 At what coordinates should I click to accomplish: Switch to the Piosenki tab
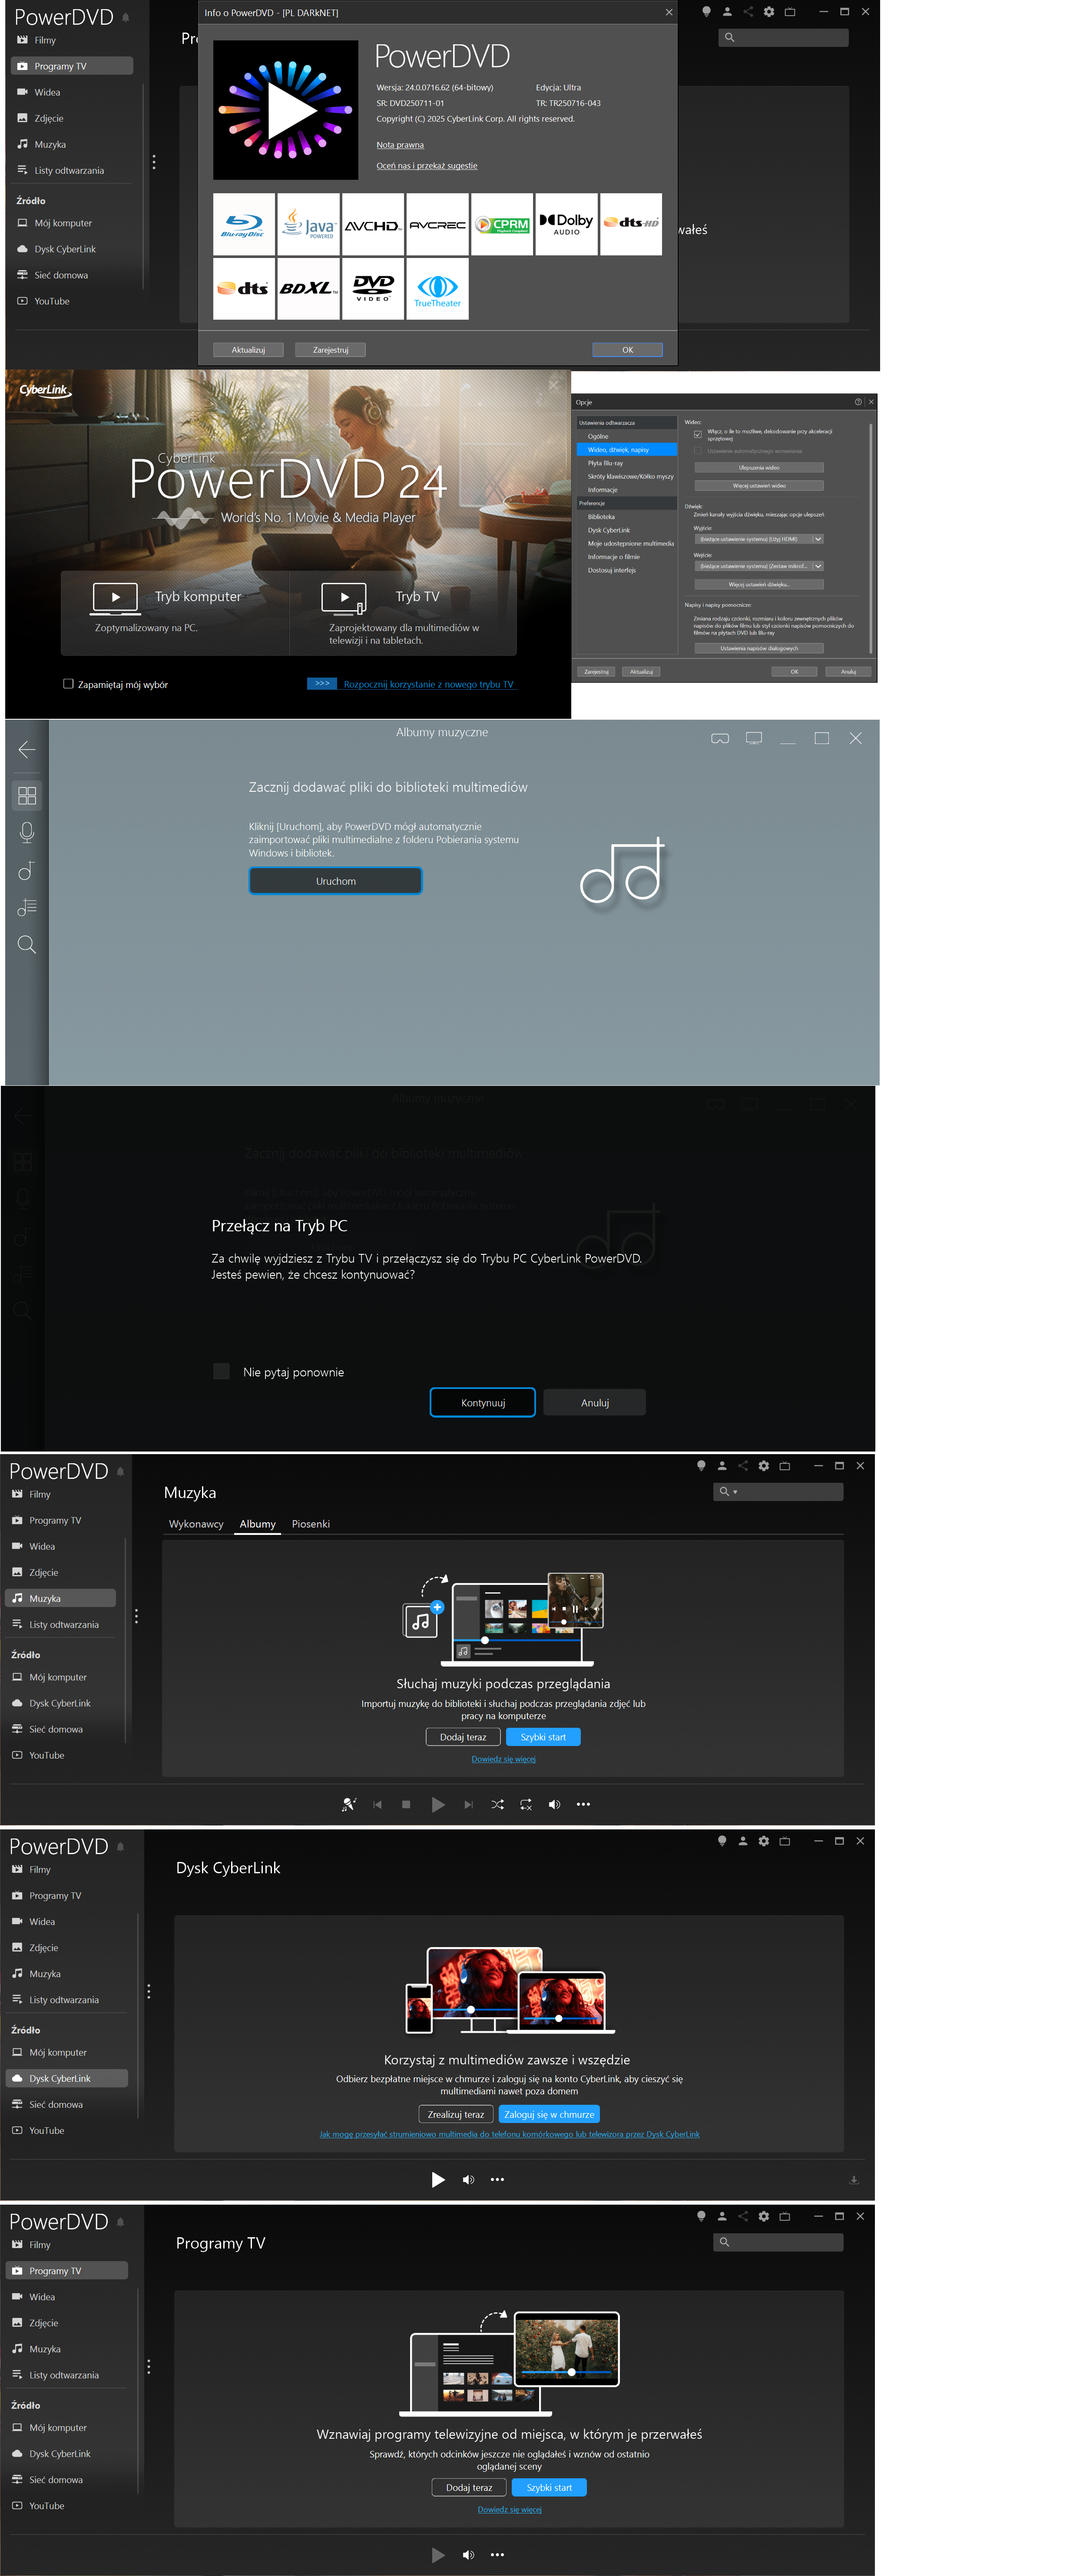[310, 1524]
